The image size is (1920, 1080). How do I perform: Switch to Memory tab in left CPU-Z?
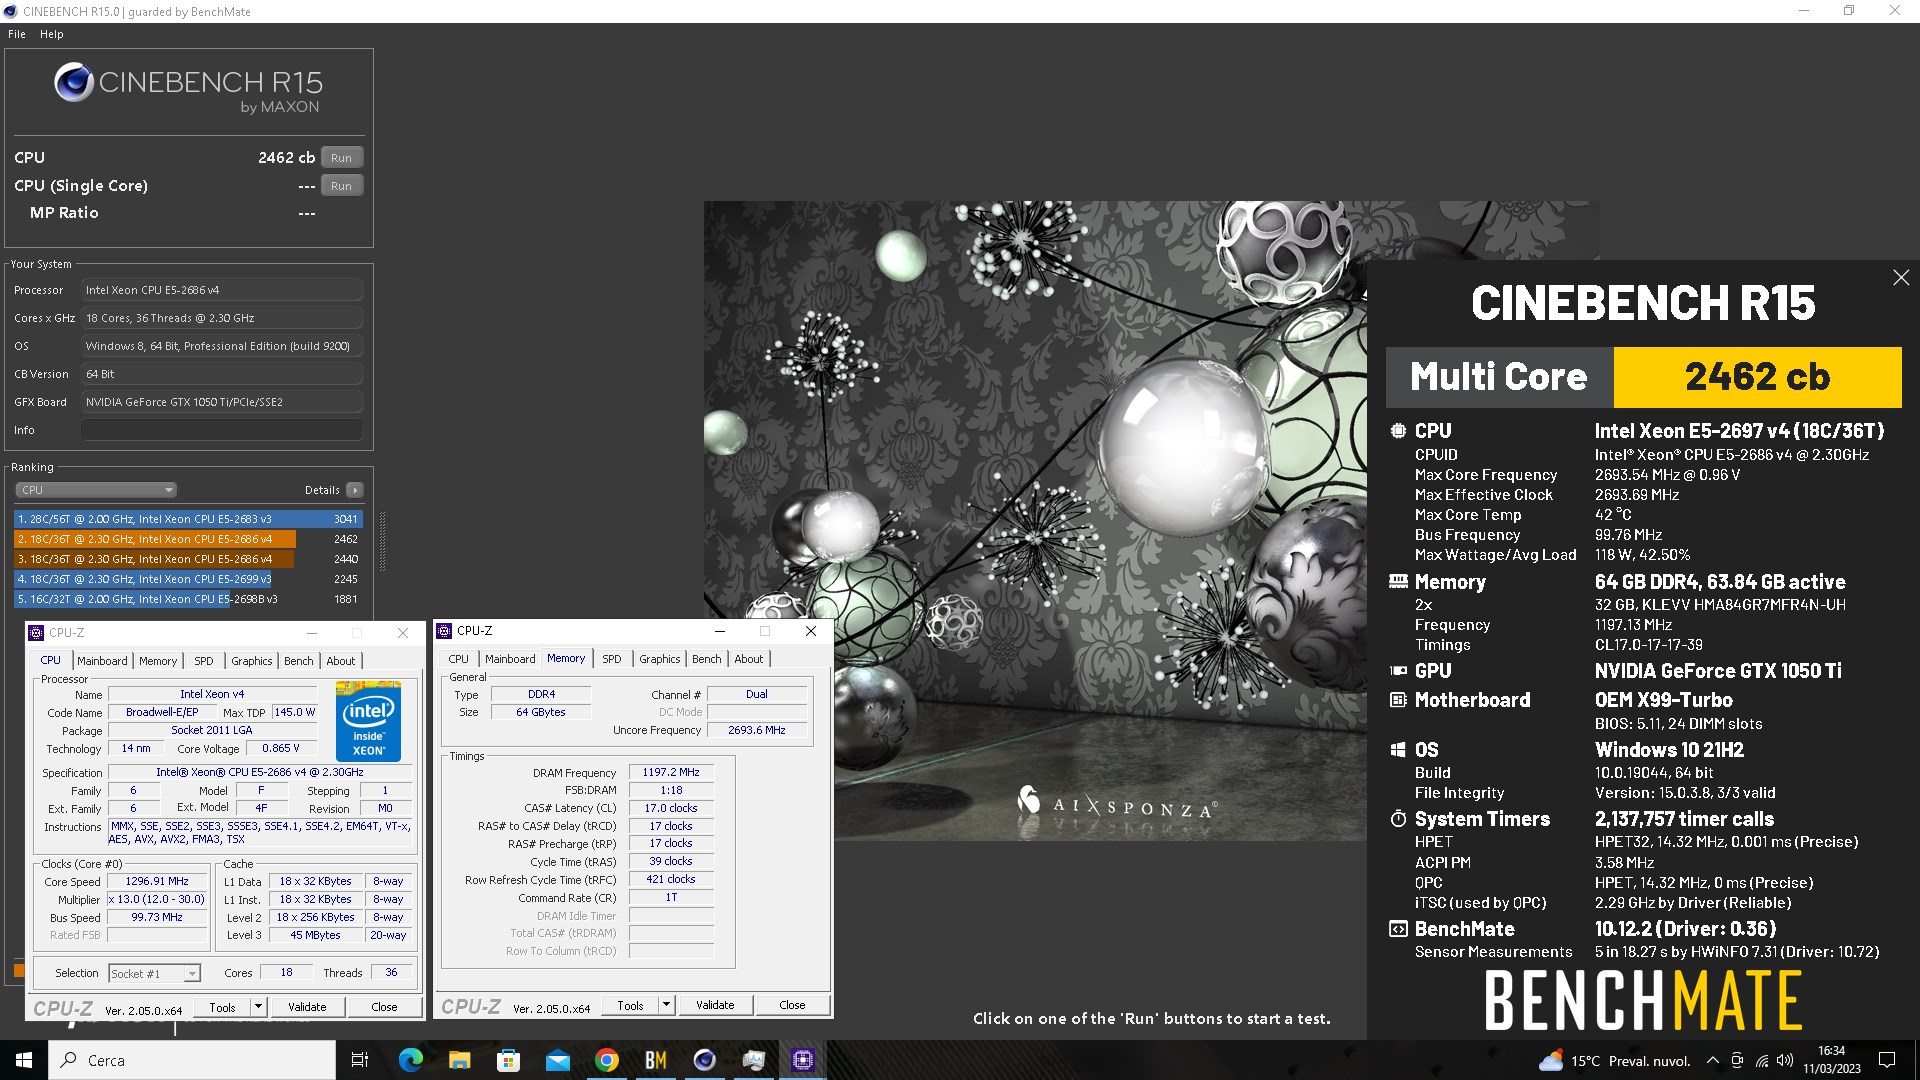click(x=158, y=661)
